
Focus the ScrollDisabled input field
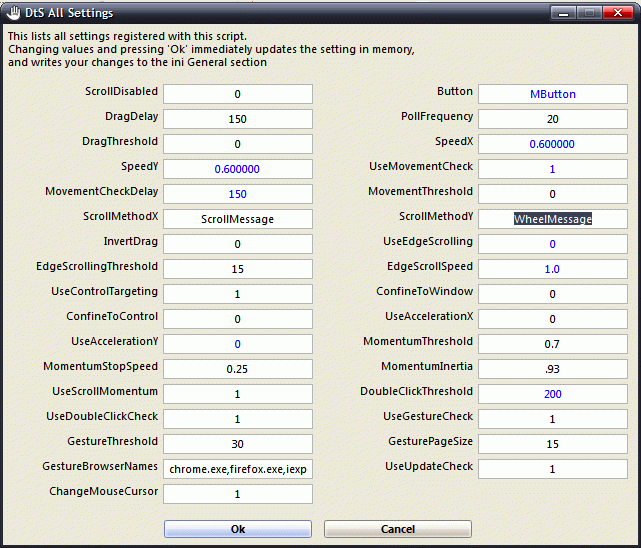tap(238, 94)
